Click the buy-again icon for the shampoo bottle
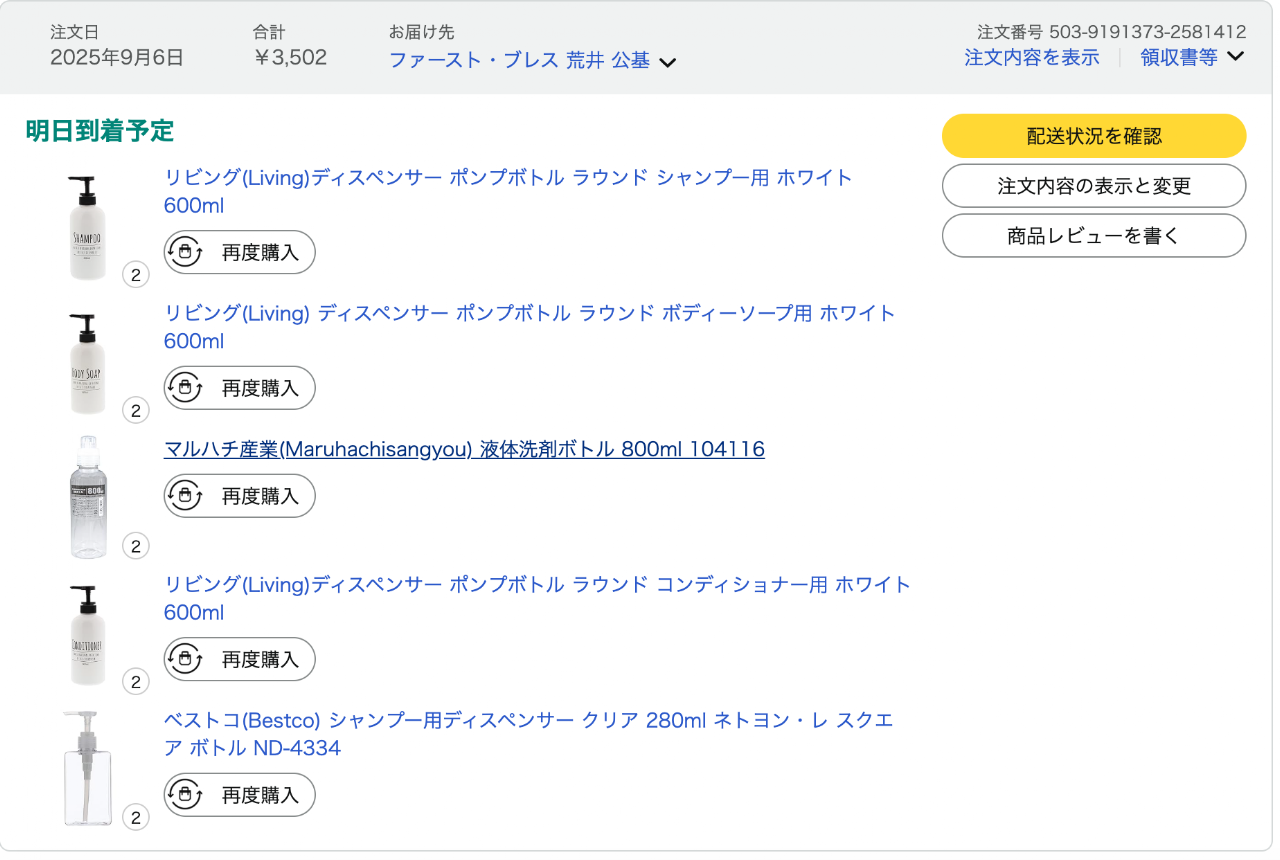The image size is (1280, 860). coord(185,252)
